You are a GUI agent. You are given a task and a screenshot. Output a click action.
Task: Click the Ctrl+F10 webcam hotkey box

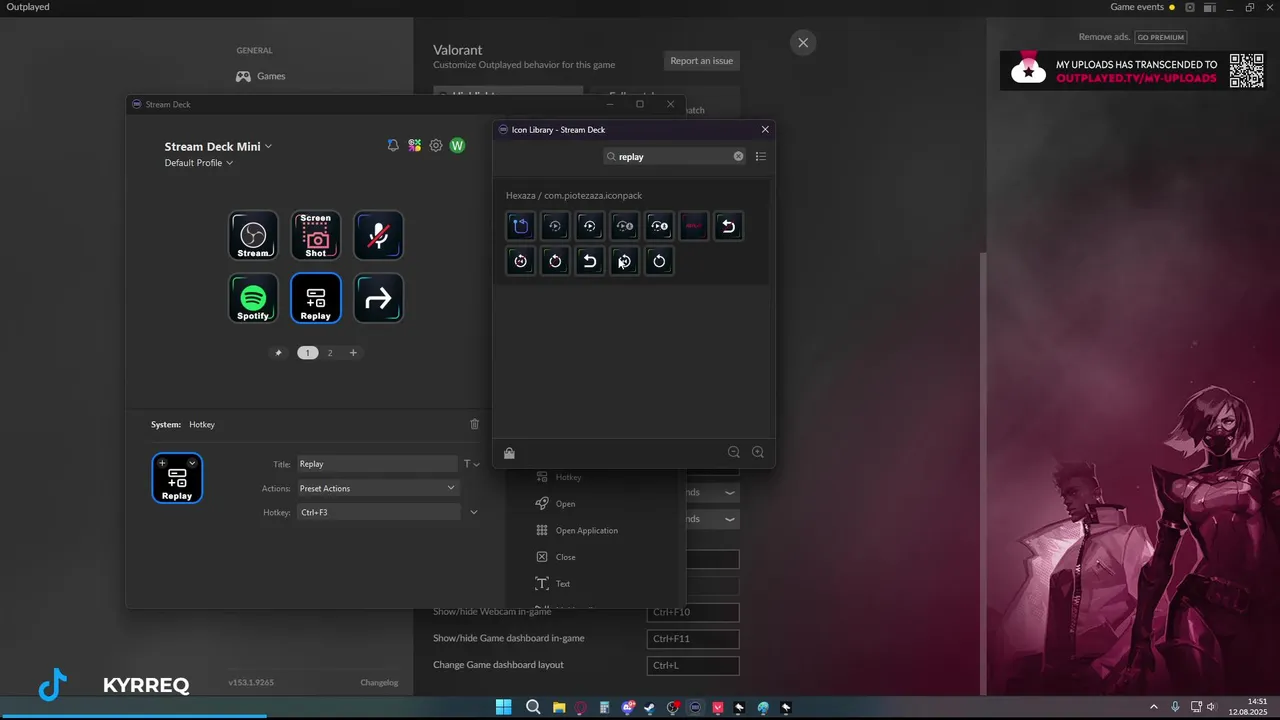tap(693, 612)
